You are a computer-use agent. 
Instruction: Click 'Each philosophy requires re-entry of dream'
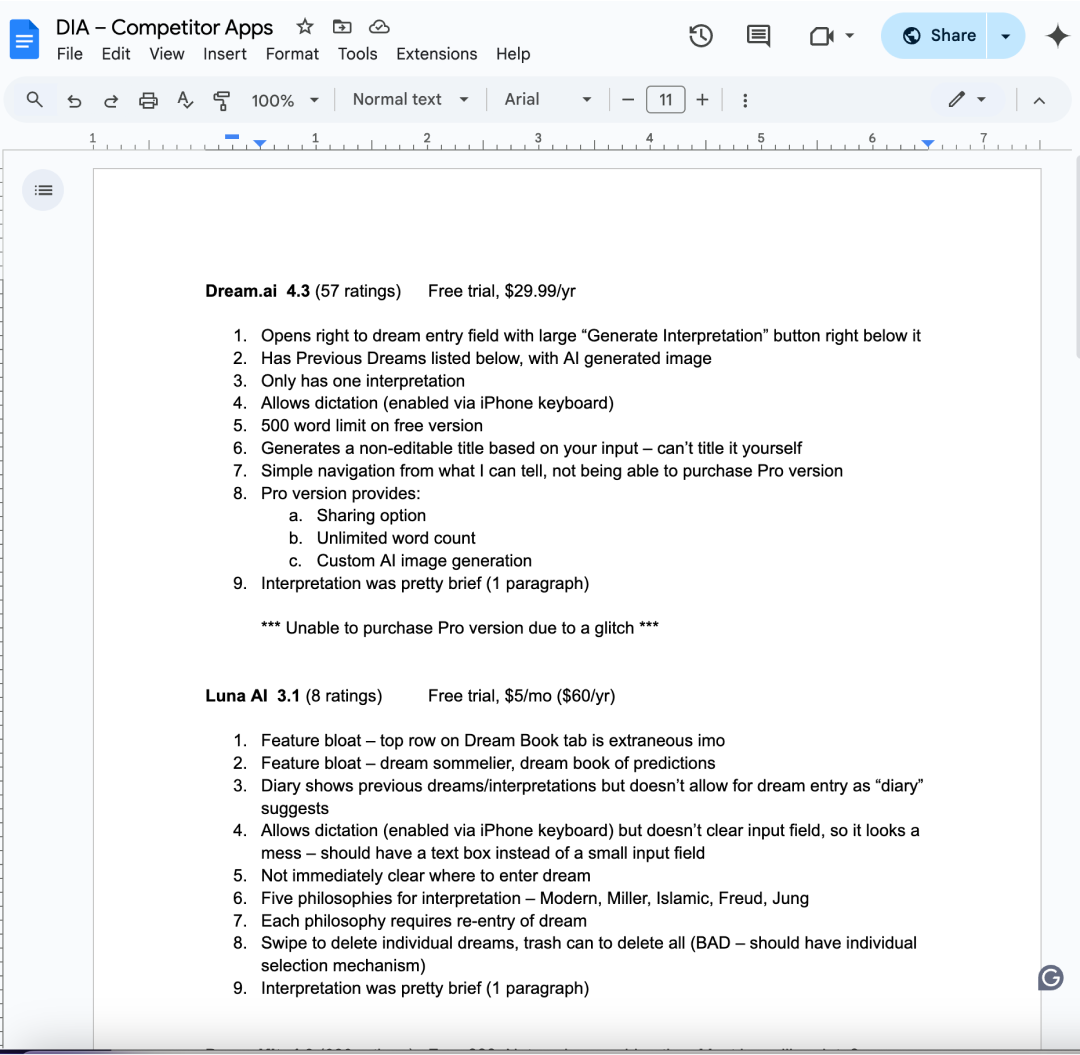[424, 921]
